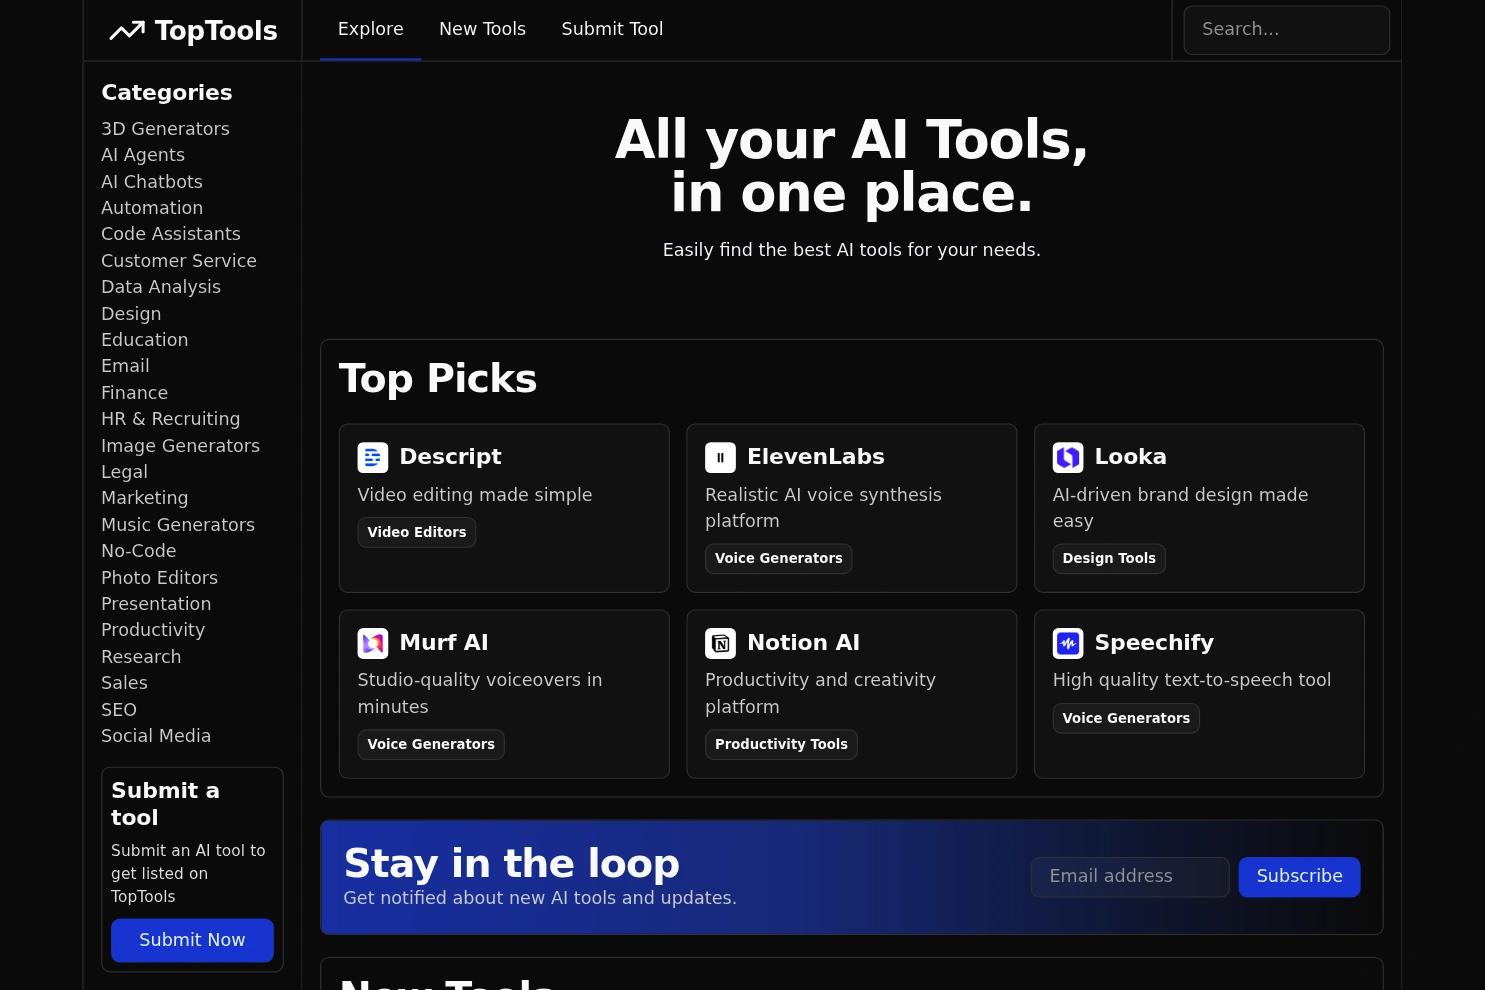This screenshot has height=990, width=1485.
Task: Click the Looka app icon
Action: click(x=1068, y=457)
